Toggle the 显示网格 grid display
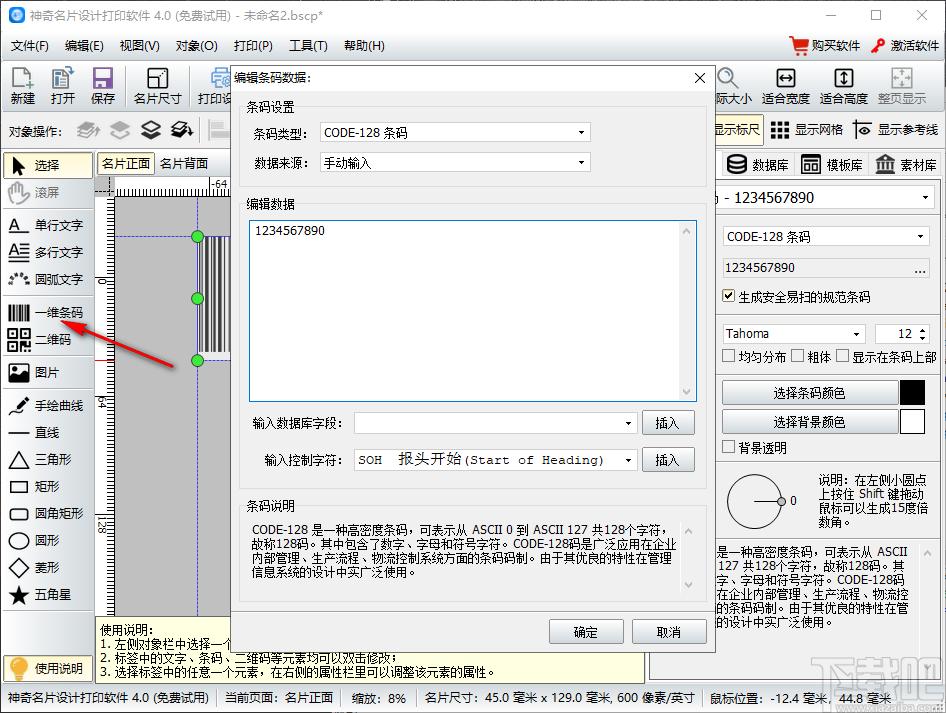 tap(807, 130)
